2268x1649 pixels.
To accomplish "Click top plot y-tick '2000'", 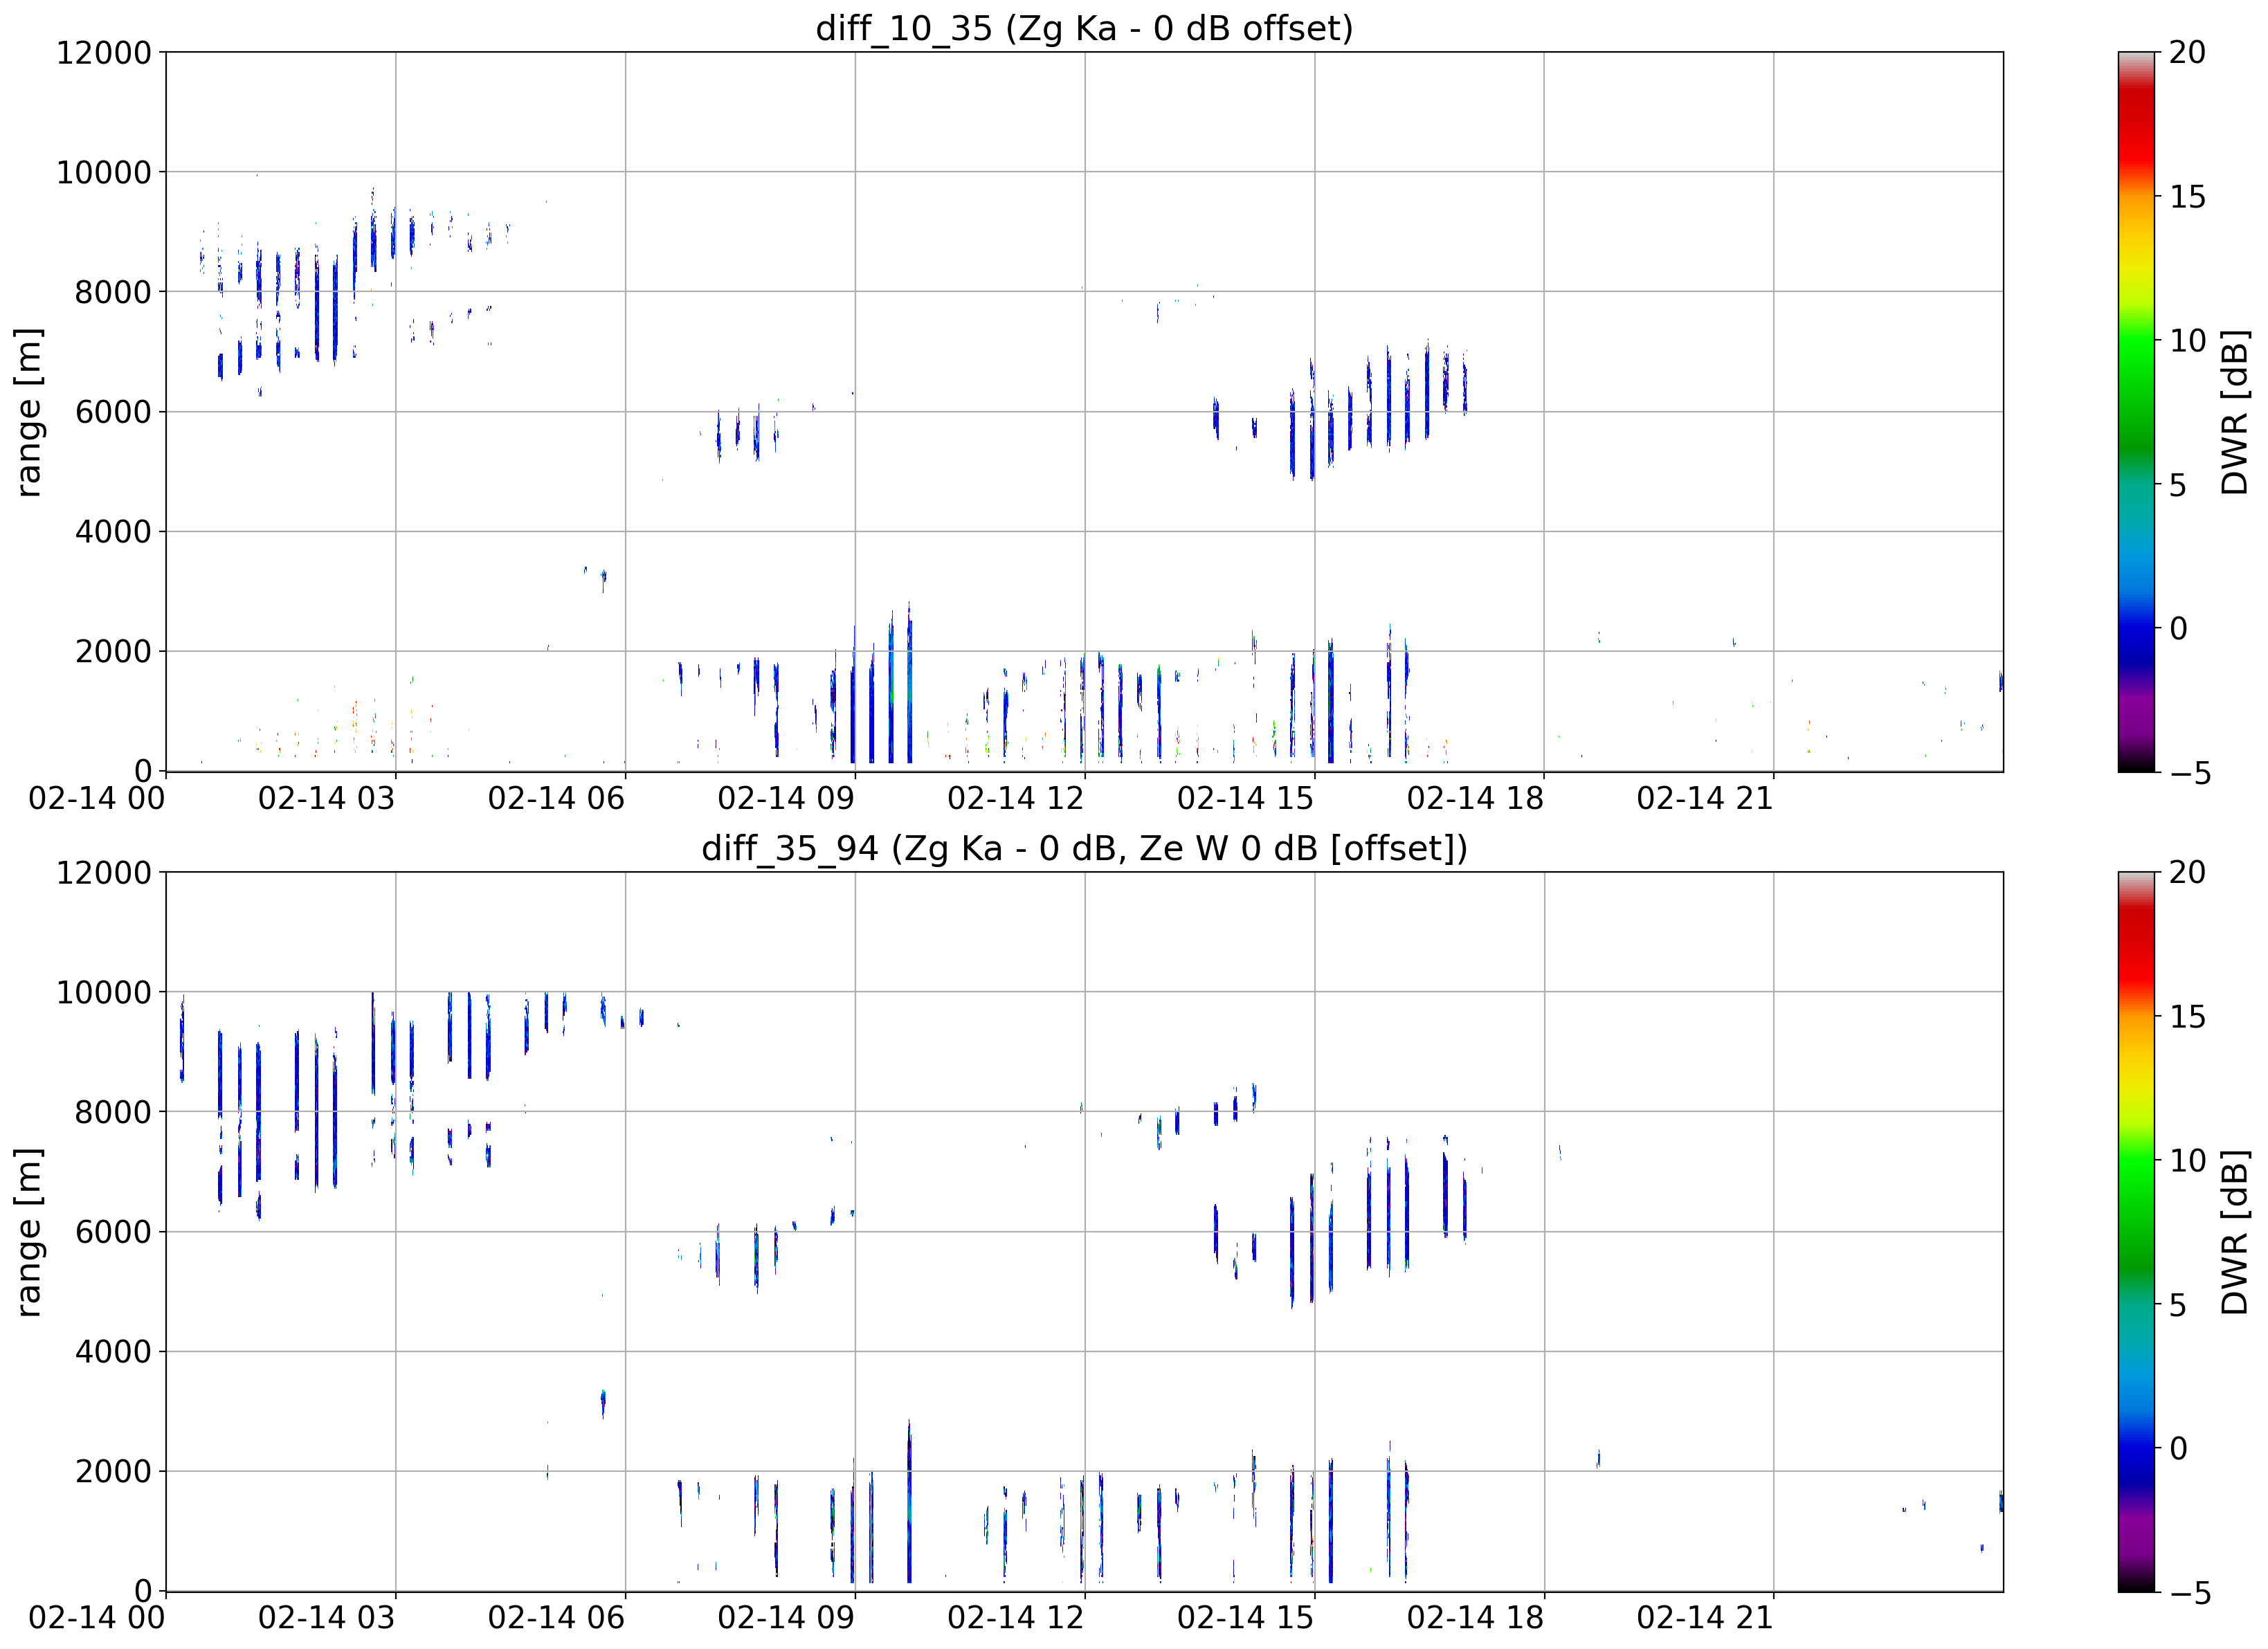I will (x=114, y=651).
